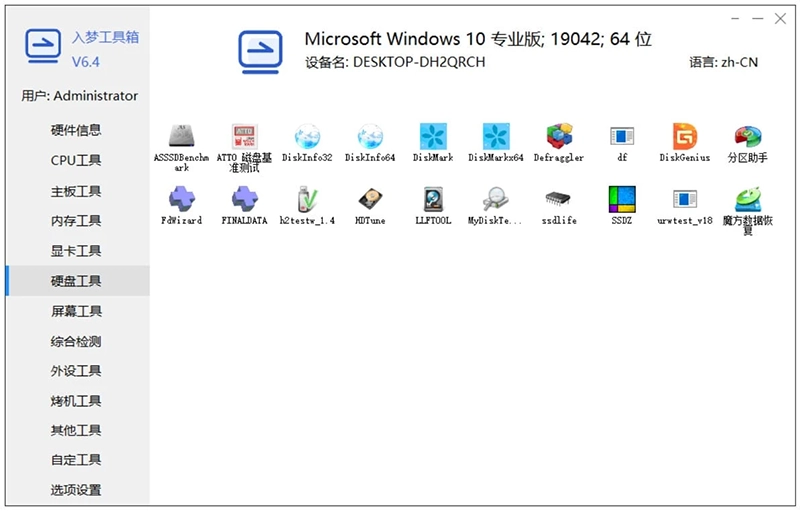
Task: Select the CPU工具 sidebar item
Action: pyautogui.click(x=76, y=160)
